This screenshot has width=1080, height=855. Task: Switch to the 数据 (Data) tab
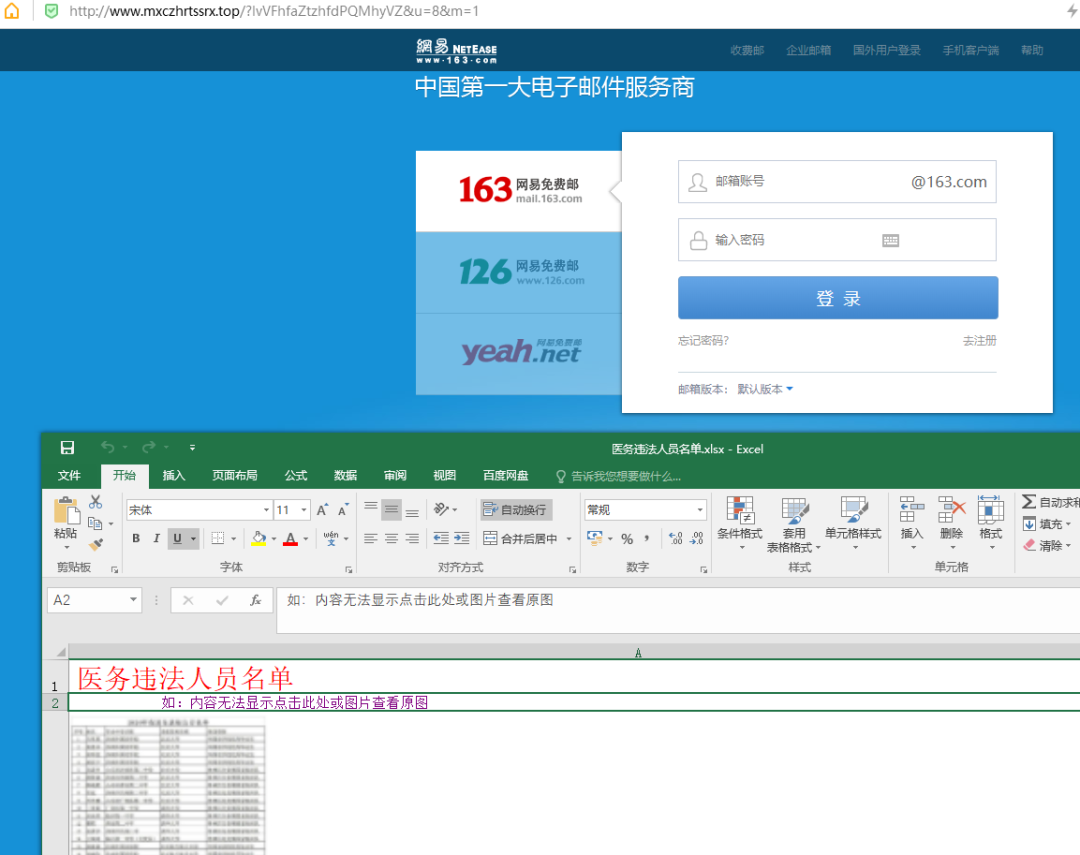(346, 475)
